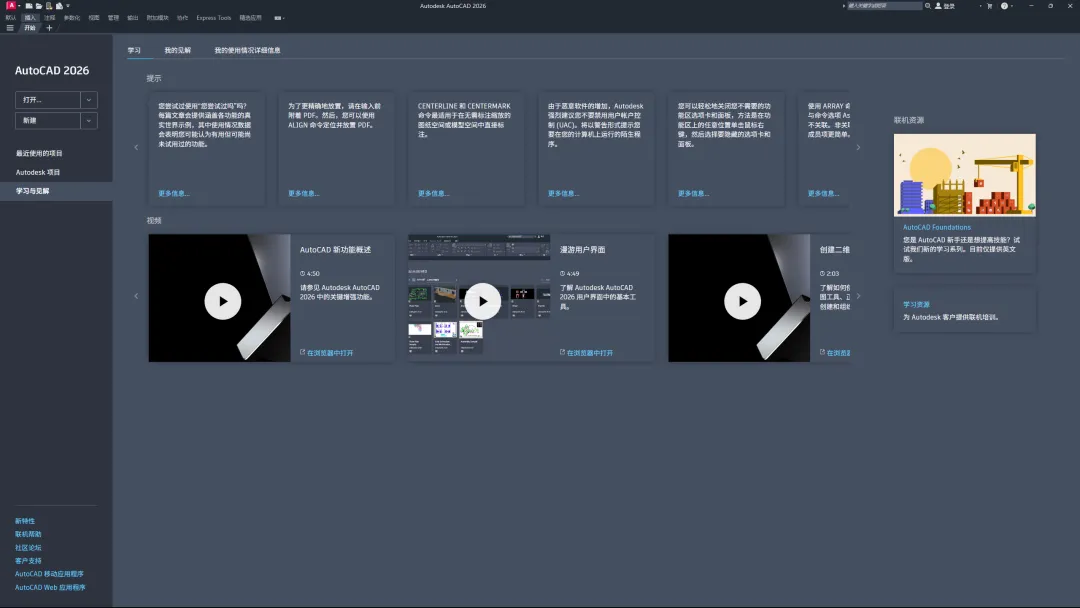Open the Autodesk App Store cart icon

(990, 6)
